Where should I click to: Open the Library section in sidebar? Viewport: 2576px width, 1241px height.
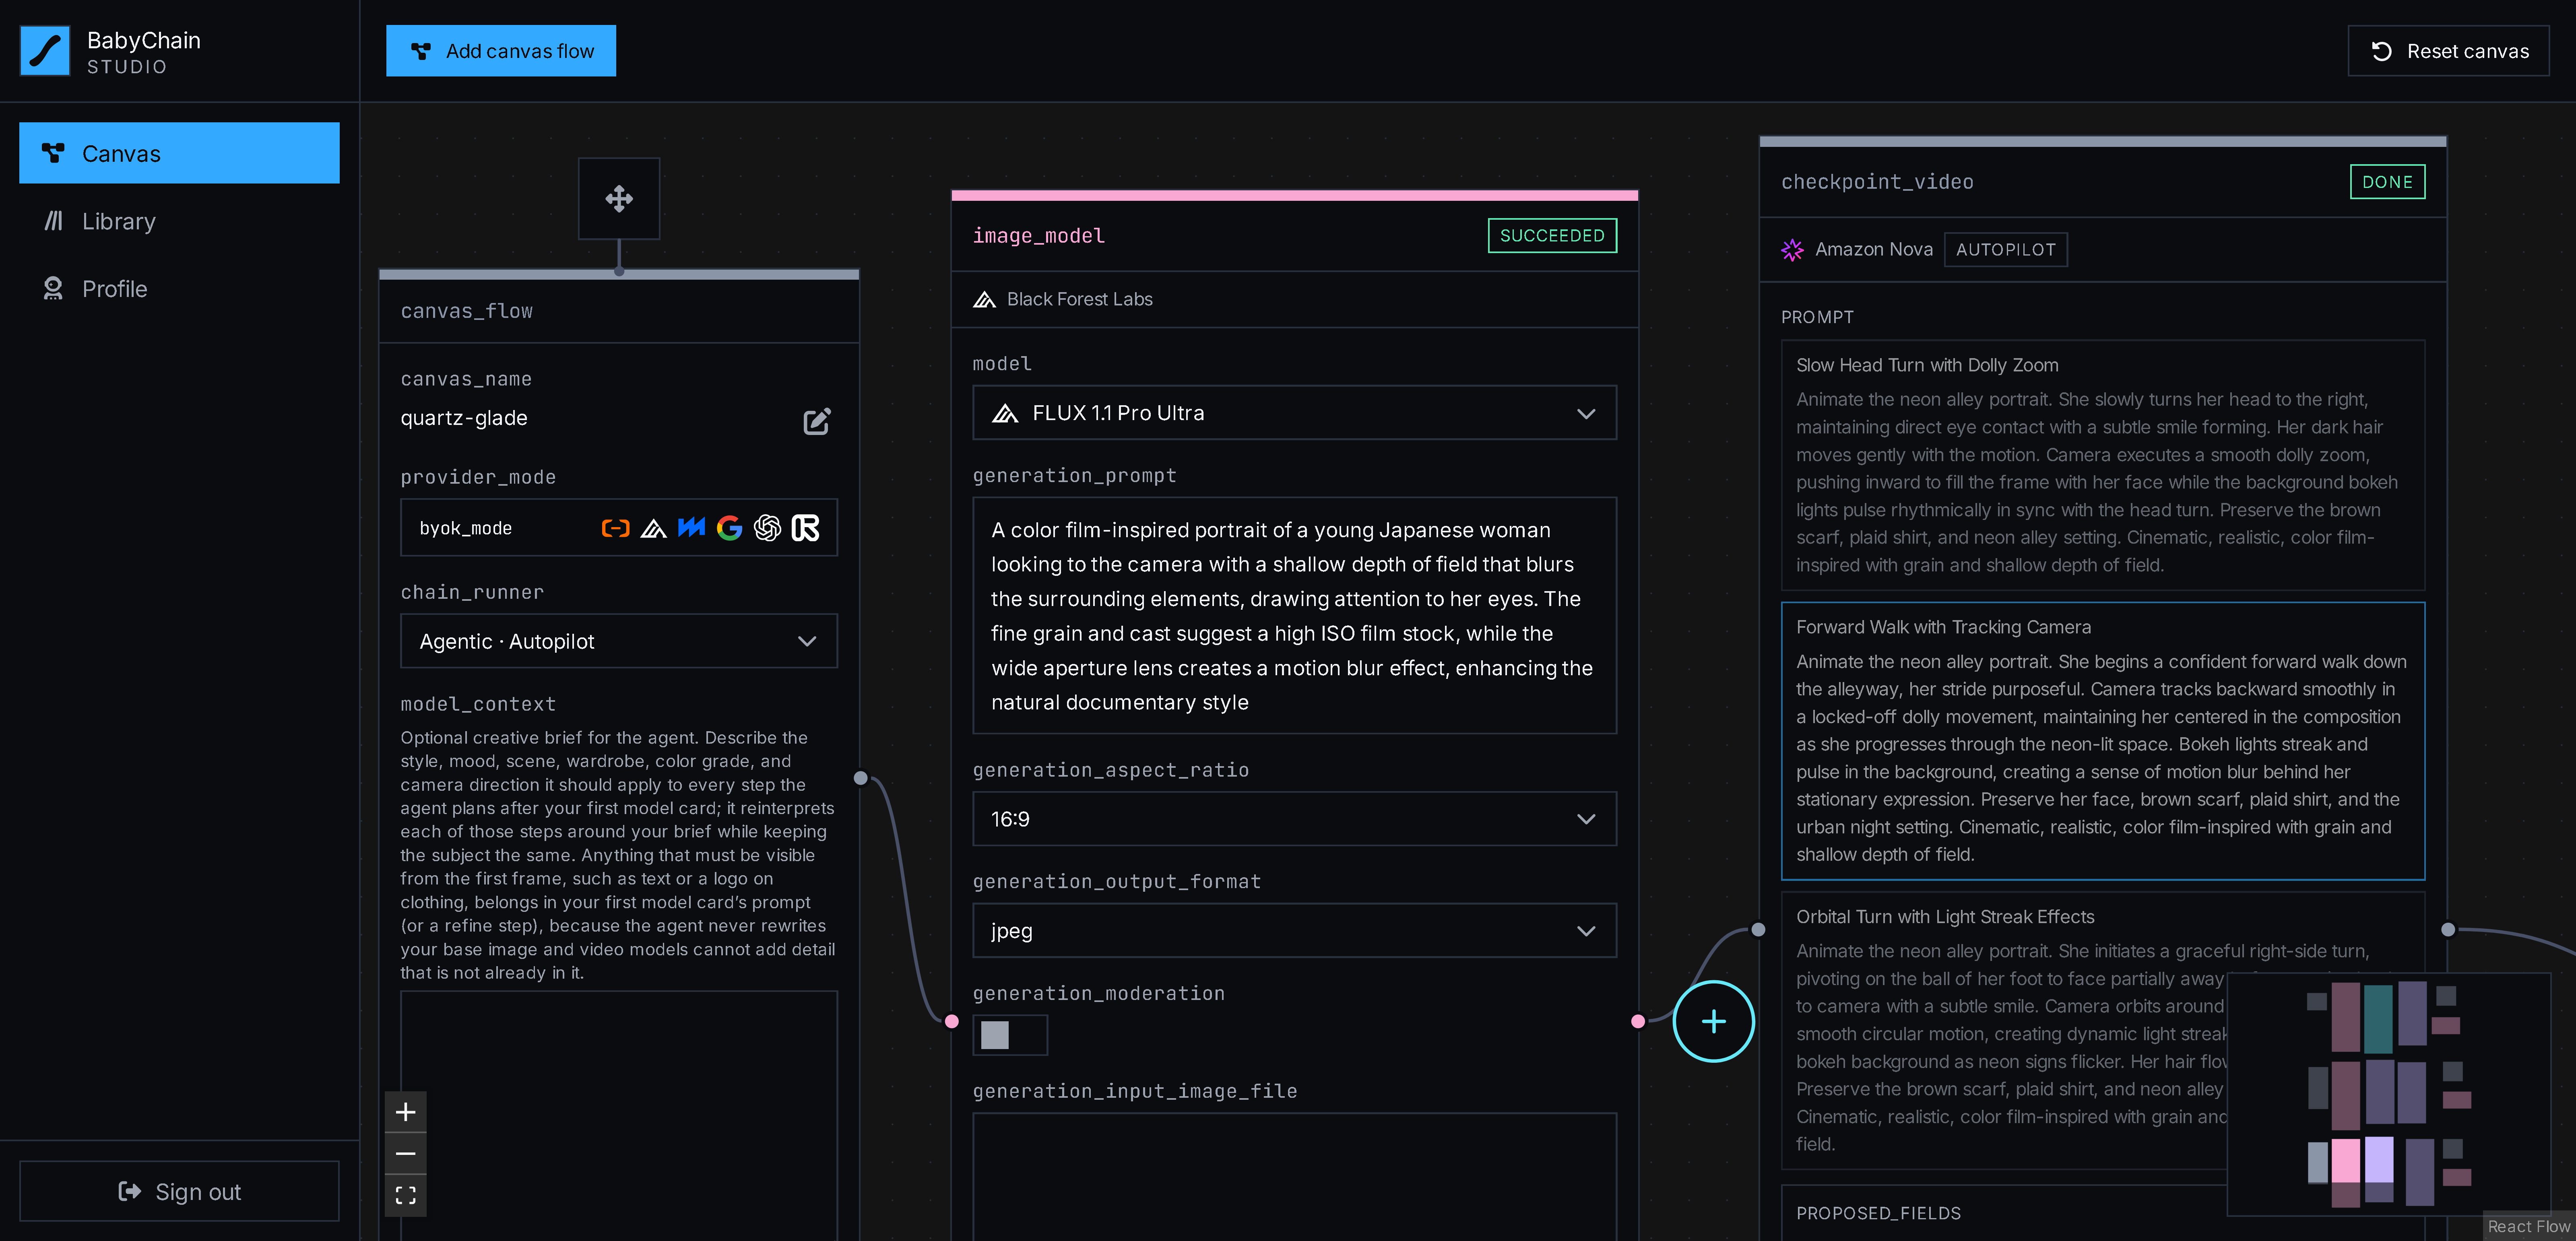point(179,221)
